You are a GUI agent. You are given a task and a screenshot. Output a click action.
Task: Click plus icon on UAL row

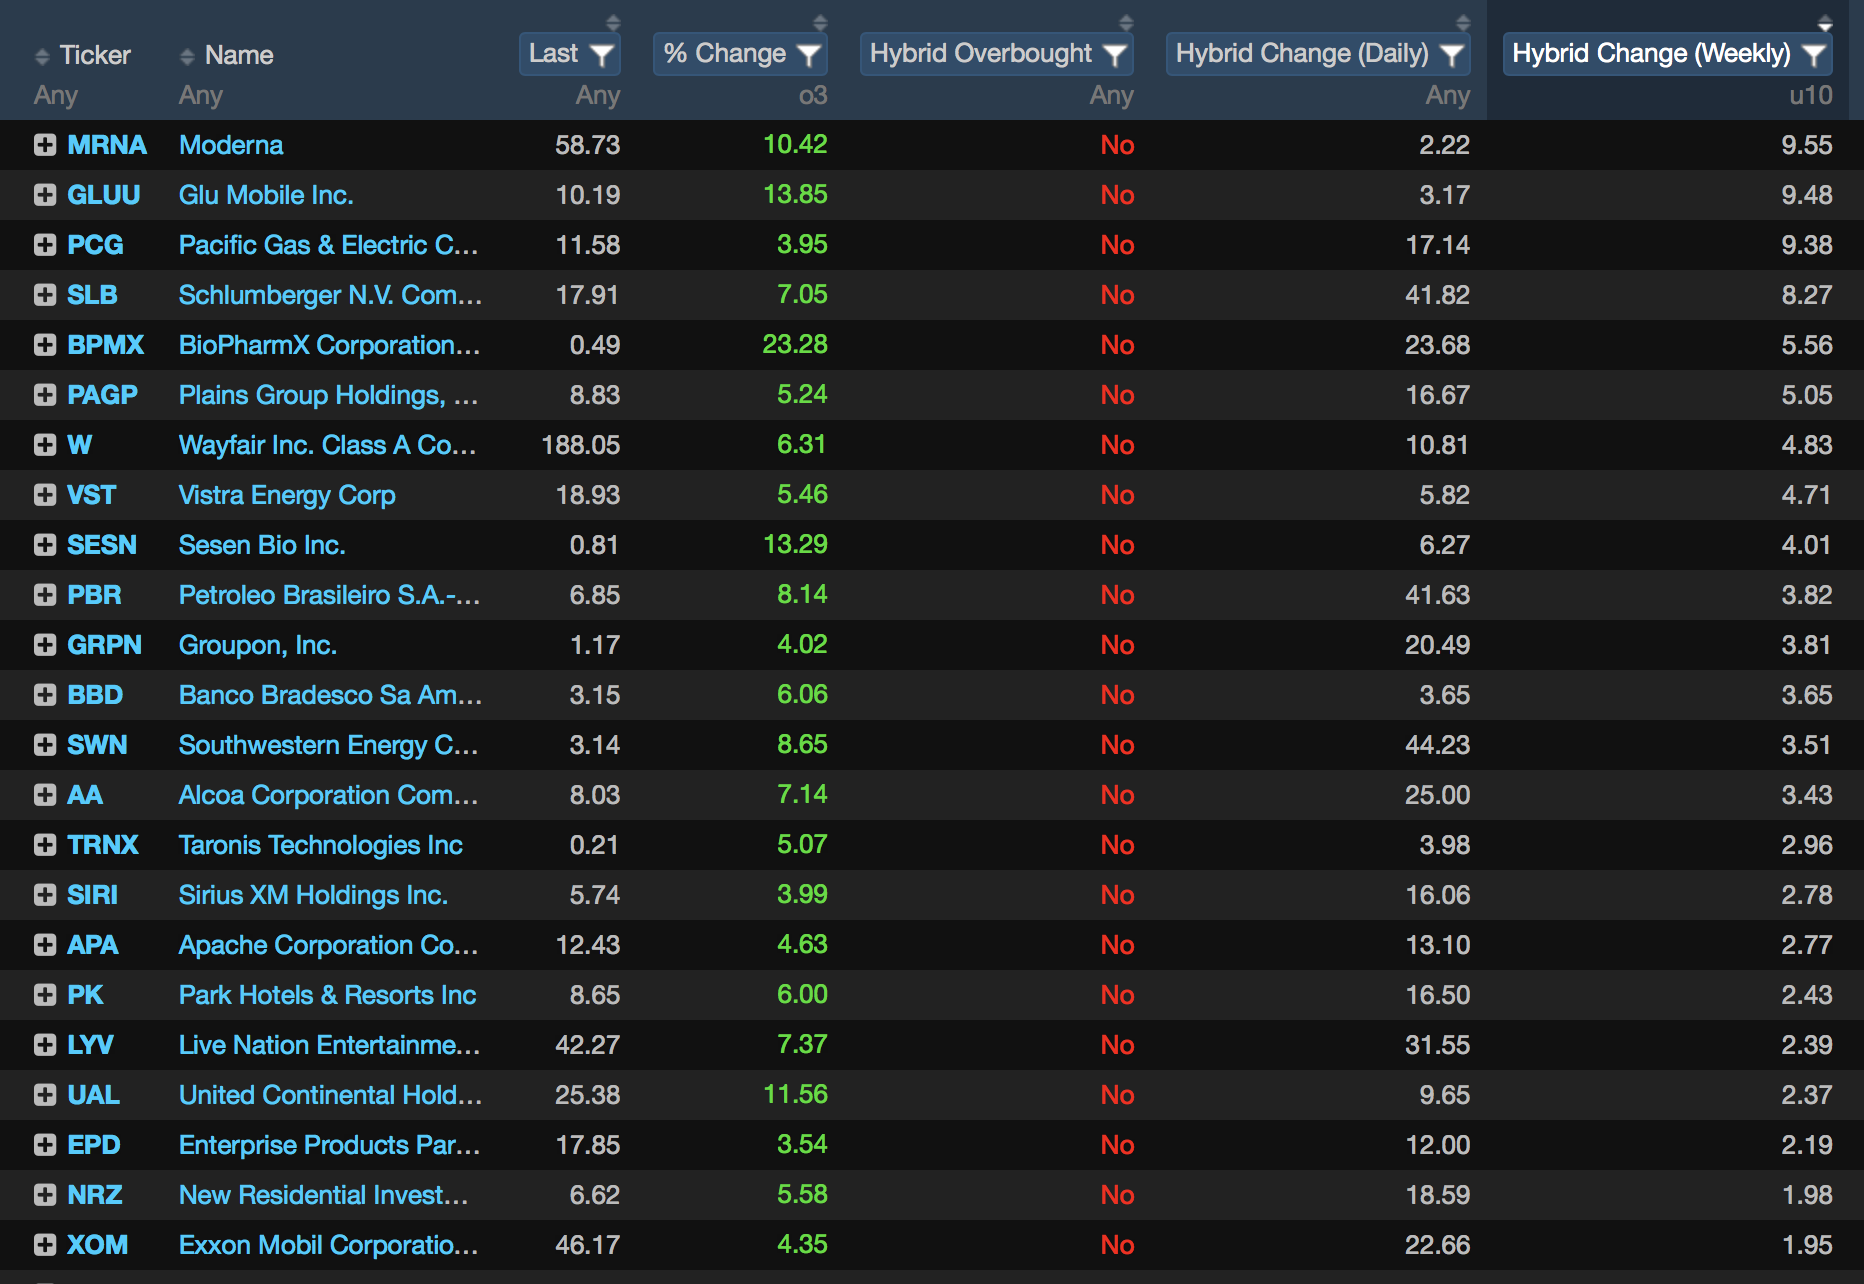coord(44,1095)
